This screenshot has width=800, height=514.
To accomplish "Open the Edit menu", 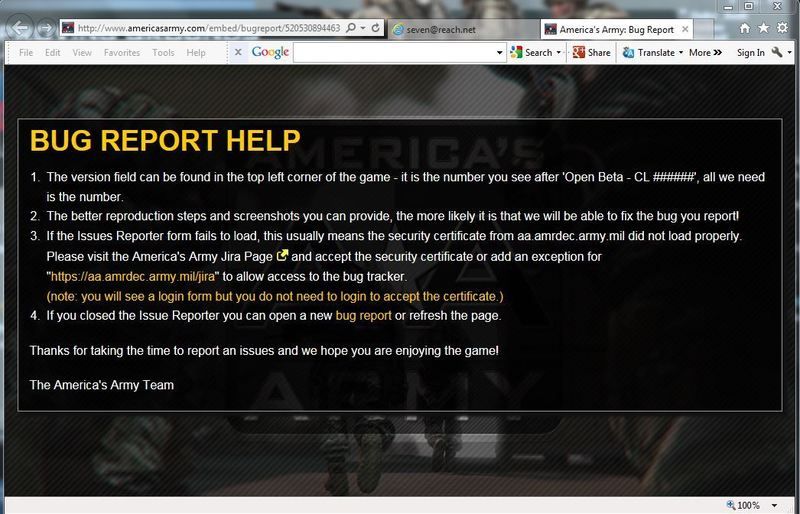I will [x=53, y=53].
